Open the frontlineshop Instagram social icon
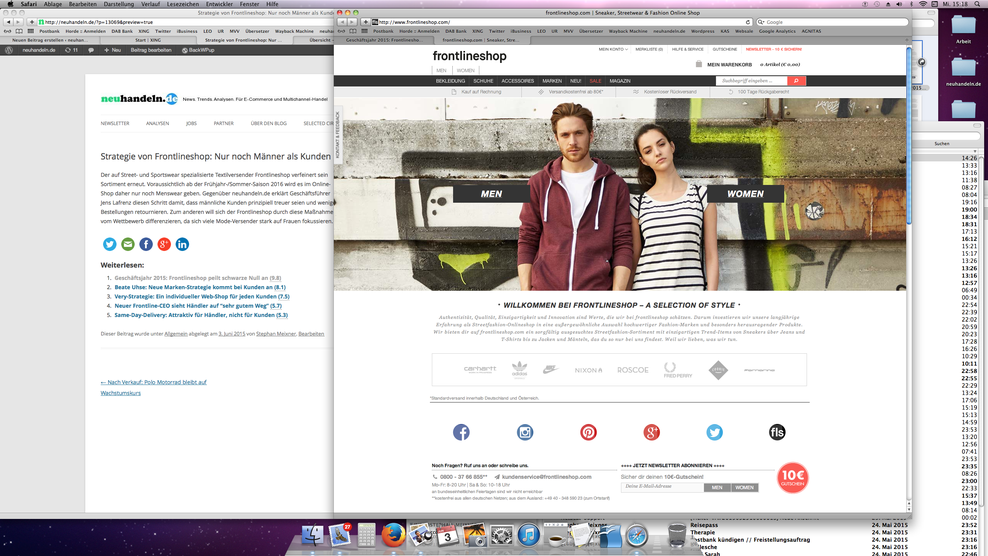988x556 pixels. point(525,432)
